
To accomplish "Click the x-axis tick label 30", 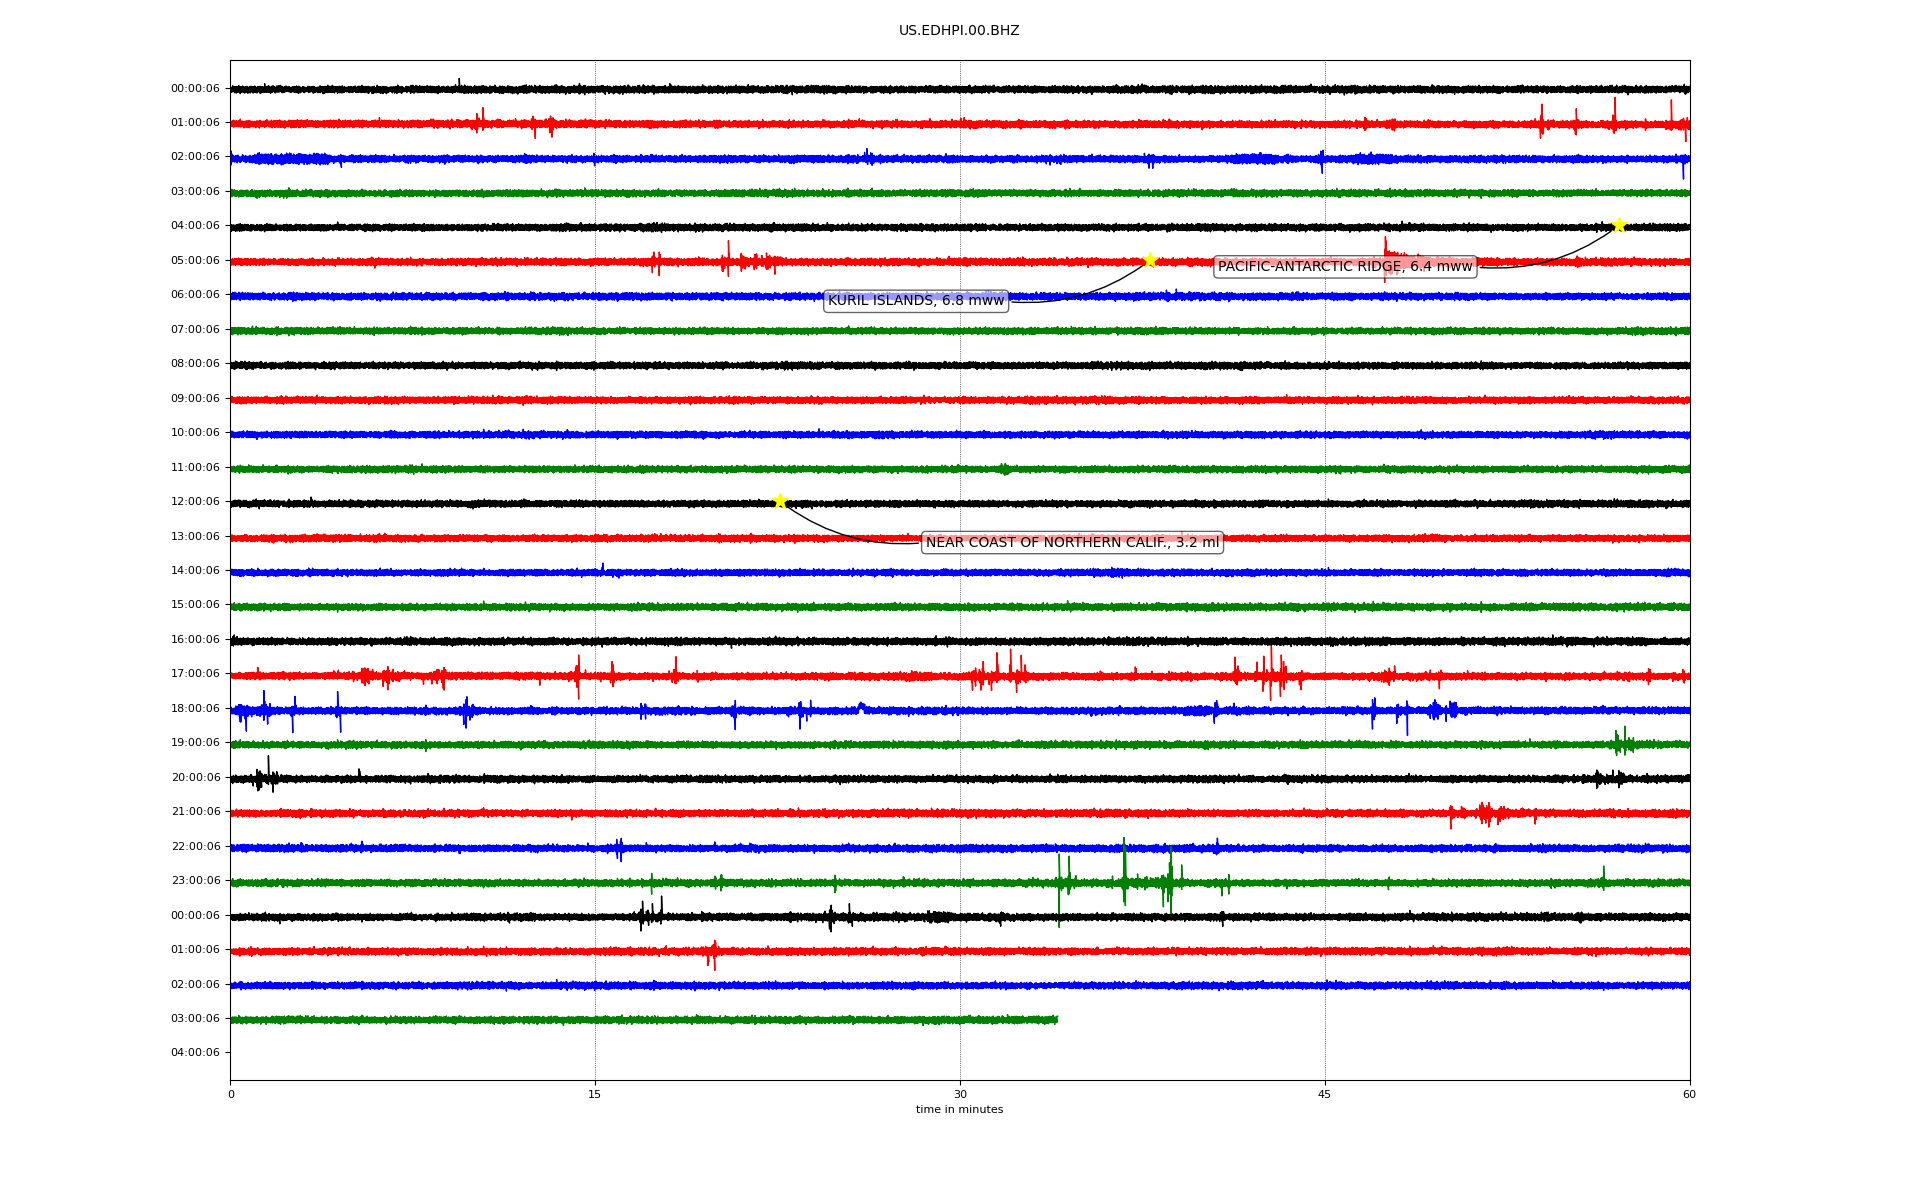I will pyautogui.click(x=960, y=1094).
